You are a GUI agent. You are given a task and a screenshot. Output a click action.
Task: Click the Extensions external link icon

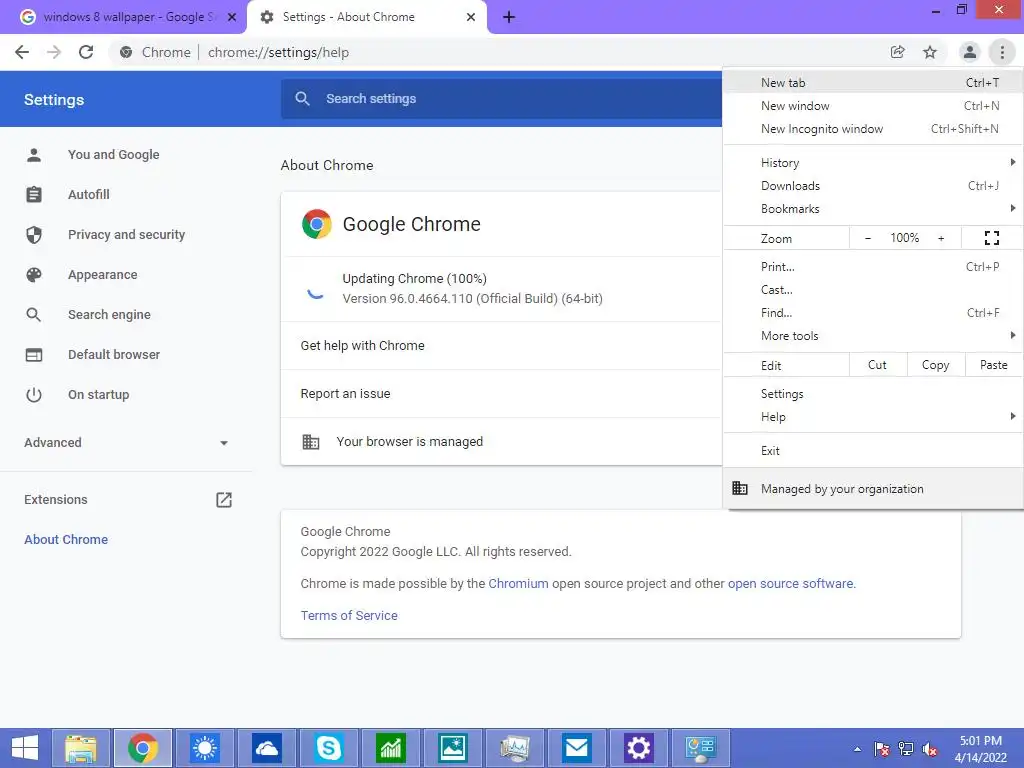click(x=224, y=500)
